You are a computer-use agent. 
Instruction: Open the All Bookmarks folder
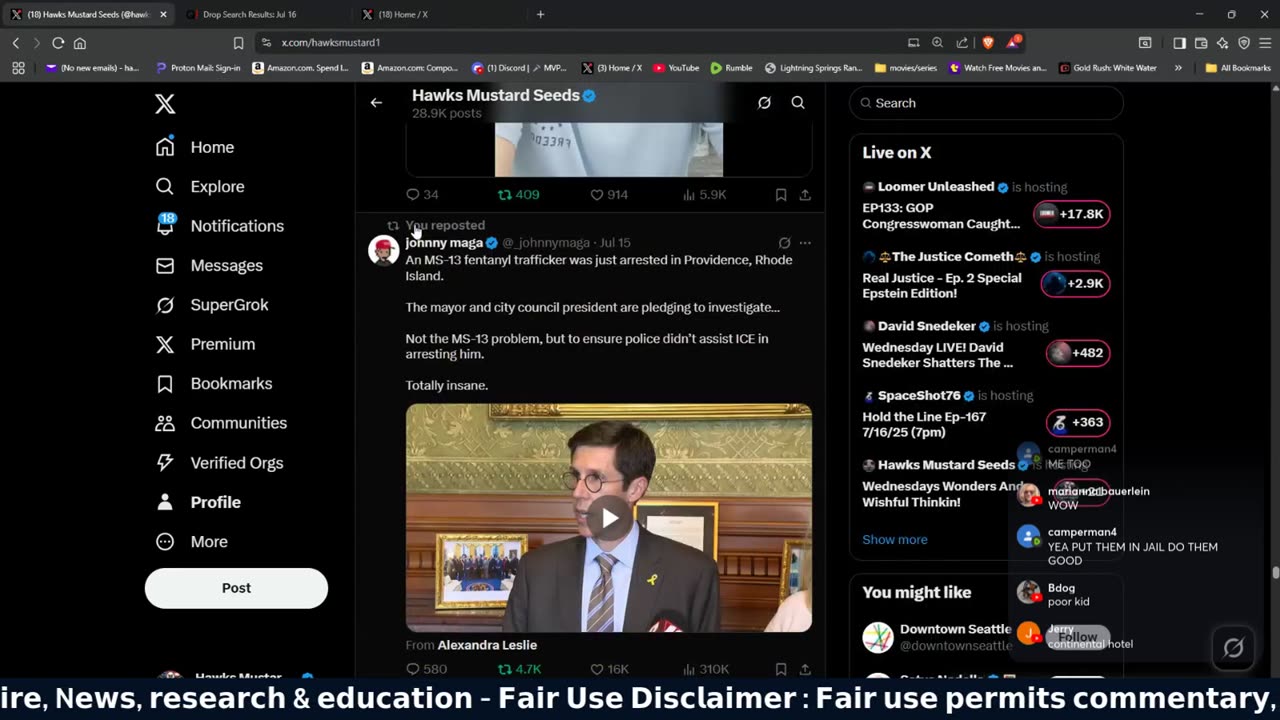(x=1238, y=68)
